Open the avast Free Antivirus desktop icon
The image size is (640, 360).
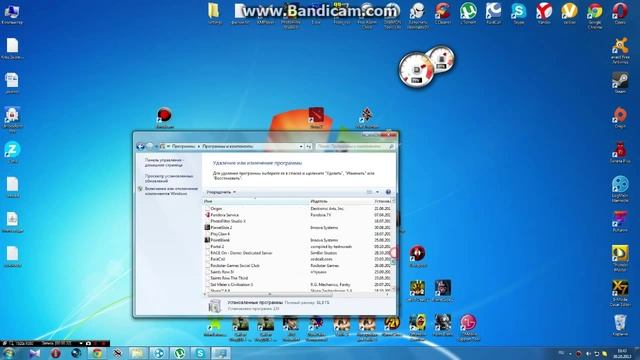coord(620,51)
